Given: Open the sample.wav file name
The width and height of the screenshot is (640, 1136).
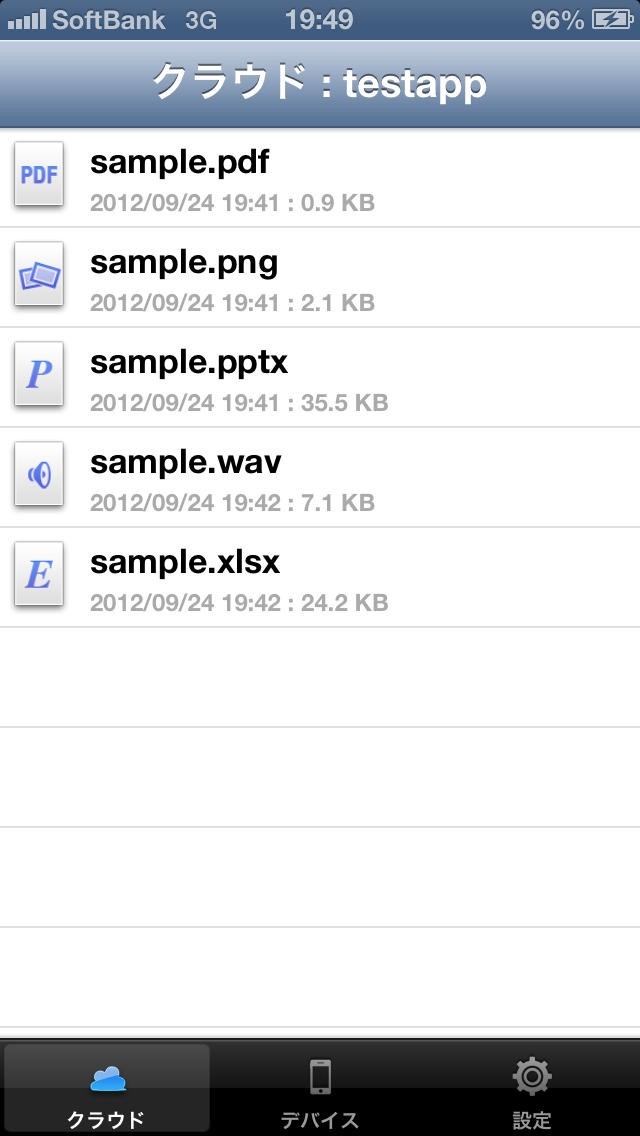Looking at the screenshot, I should (x=186, y=462).
